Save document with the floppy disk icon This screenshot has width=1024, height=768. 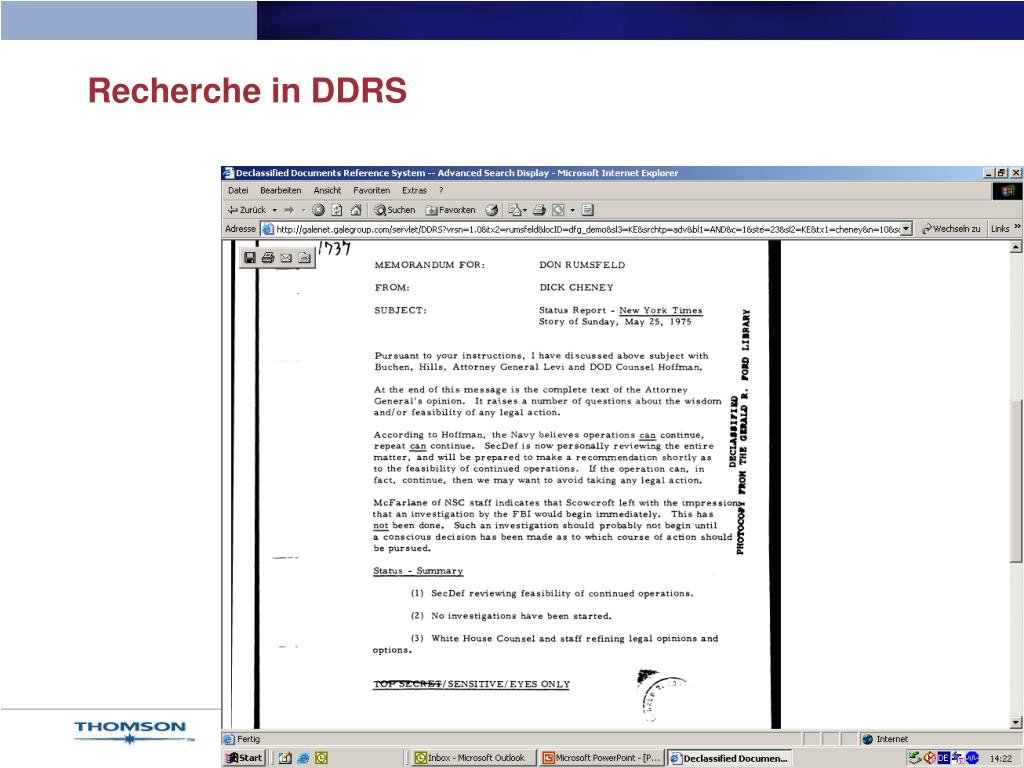pos(249,257)
